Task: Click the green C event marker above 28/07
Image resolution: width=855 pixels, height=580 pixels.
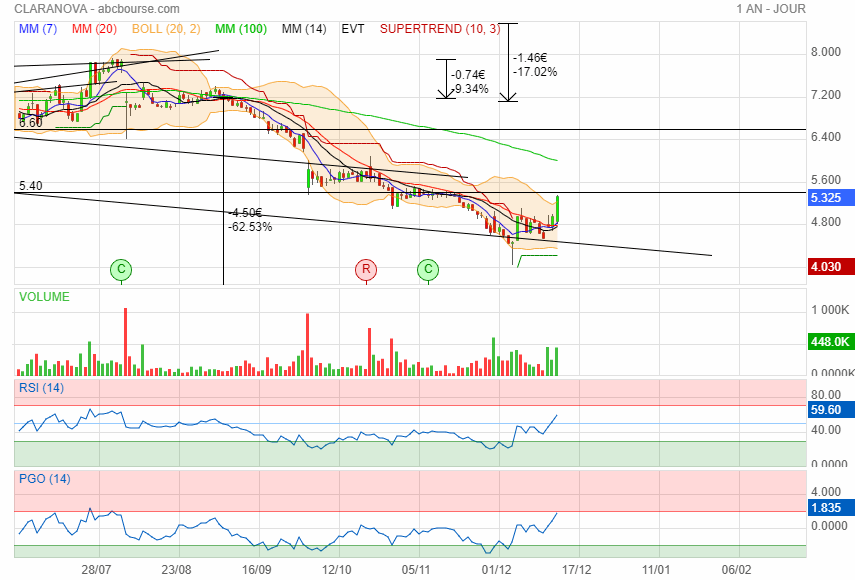Action: tap(121, 269)
